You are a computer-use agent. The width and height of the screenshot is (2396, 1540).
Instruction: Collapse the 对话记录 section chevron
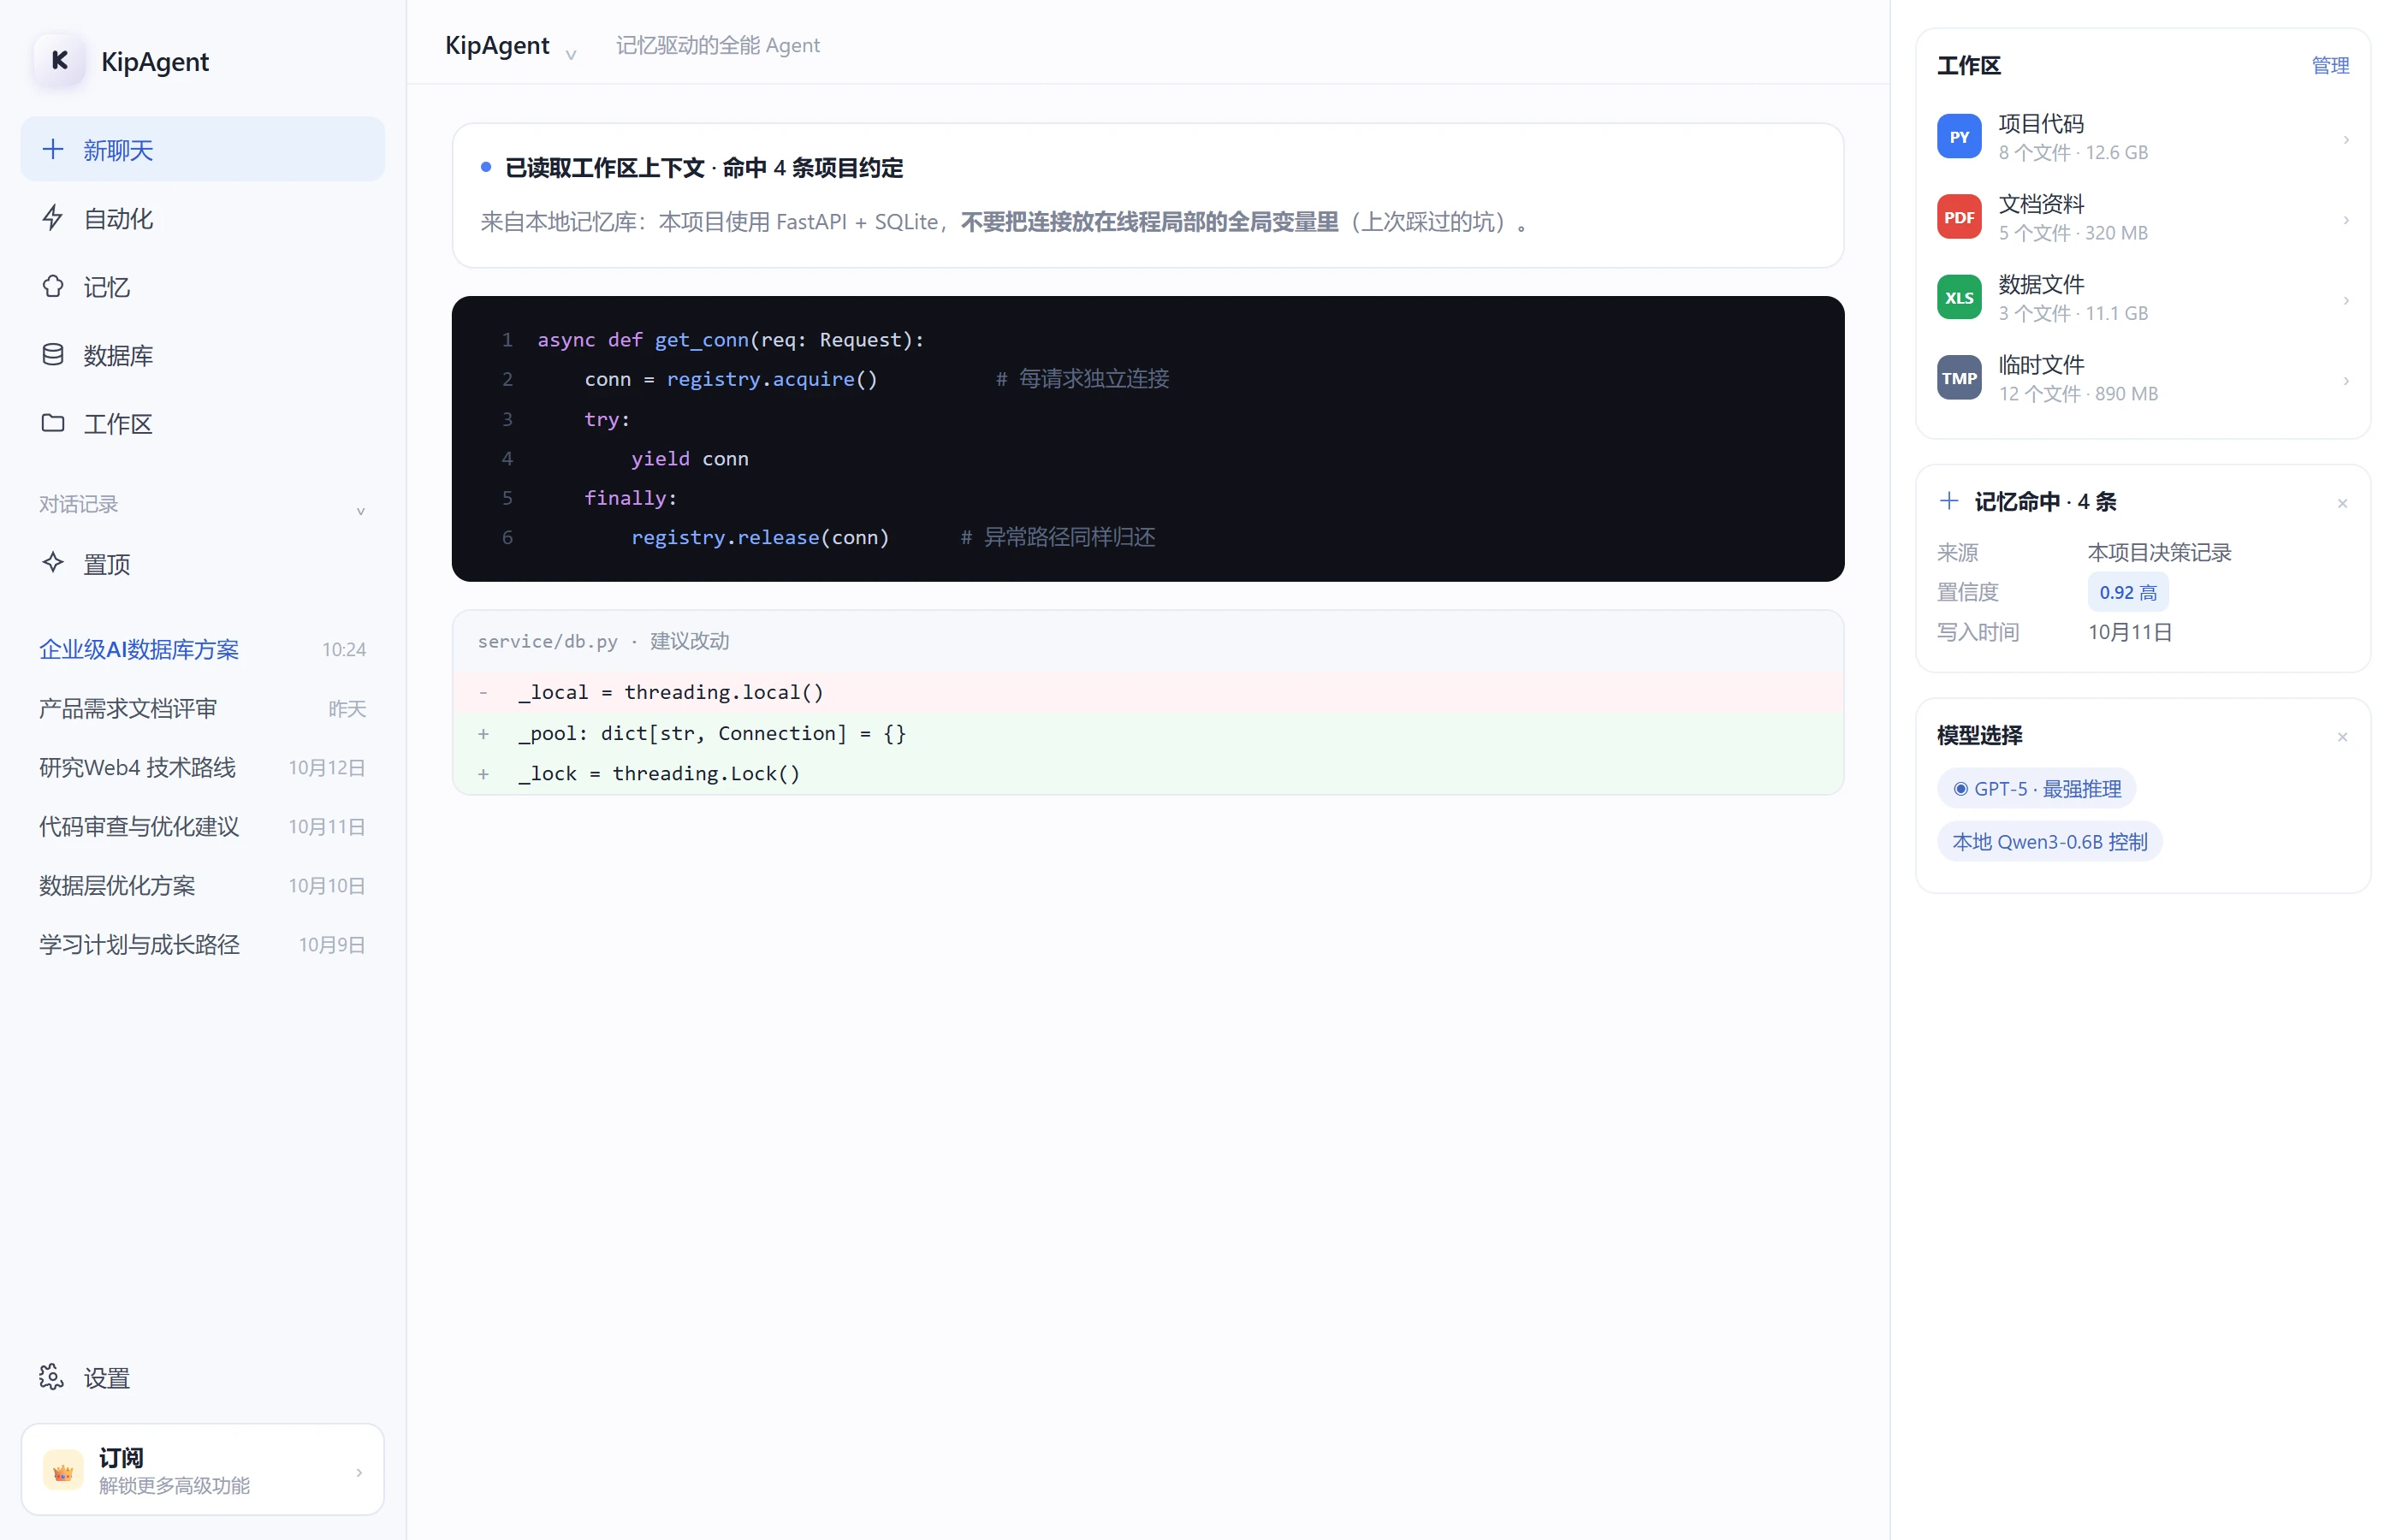coord(360,510)
